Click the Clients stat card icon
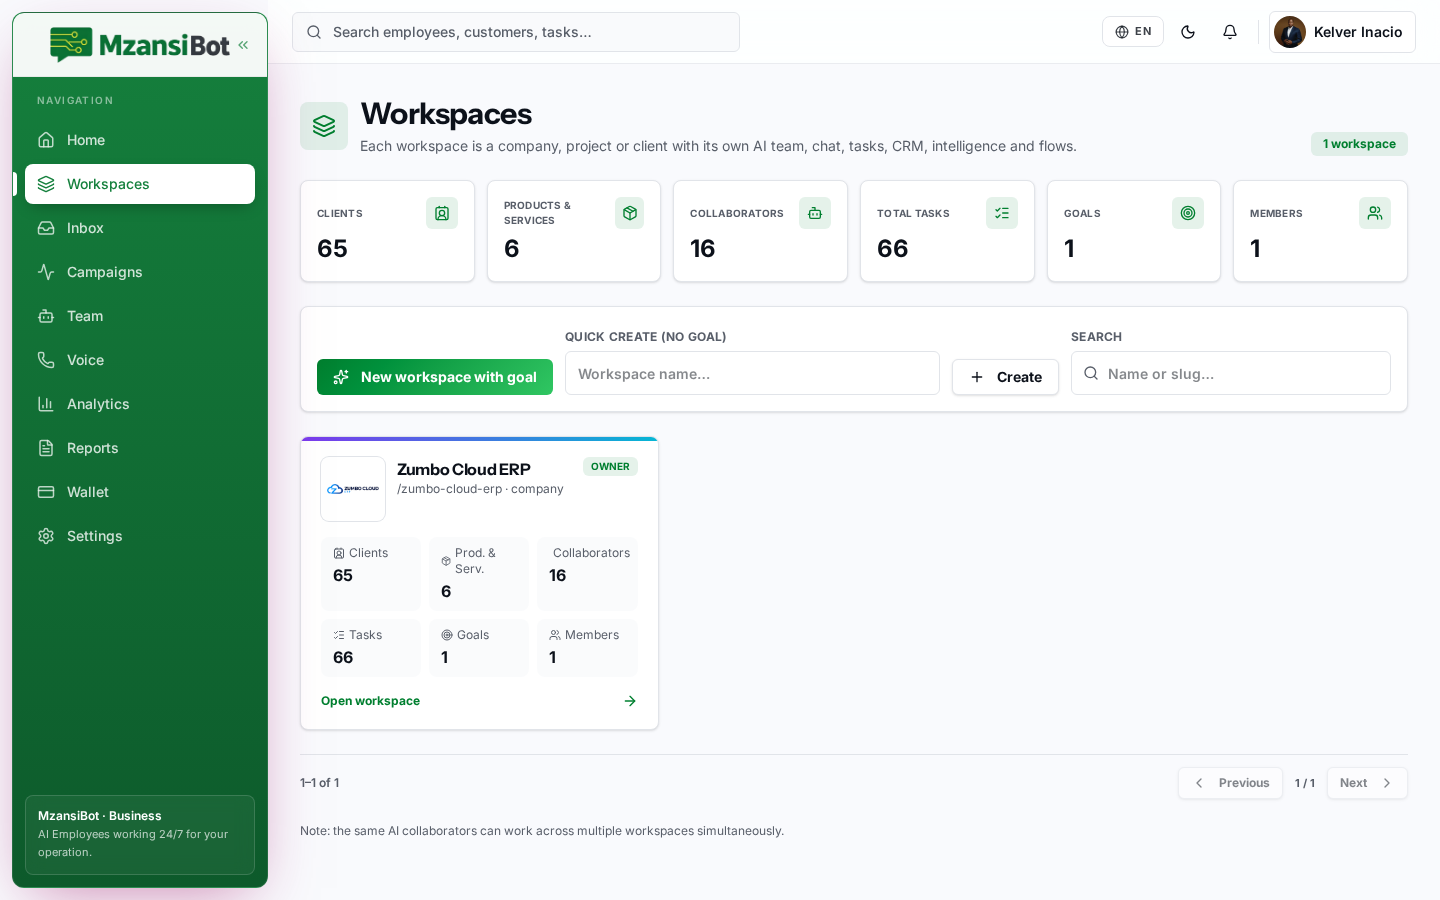The height and width of the screenshot is (900, 1440). 442,213
